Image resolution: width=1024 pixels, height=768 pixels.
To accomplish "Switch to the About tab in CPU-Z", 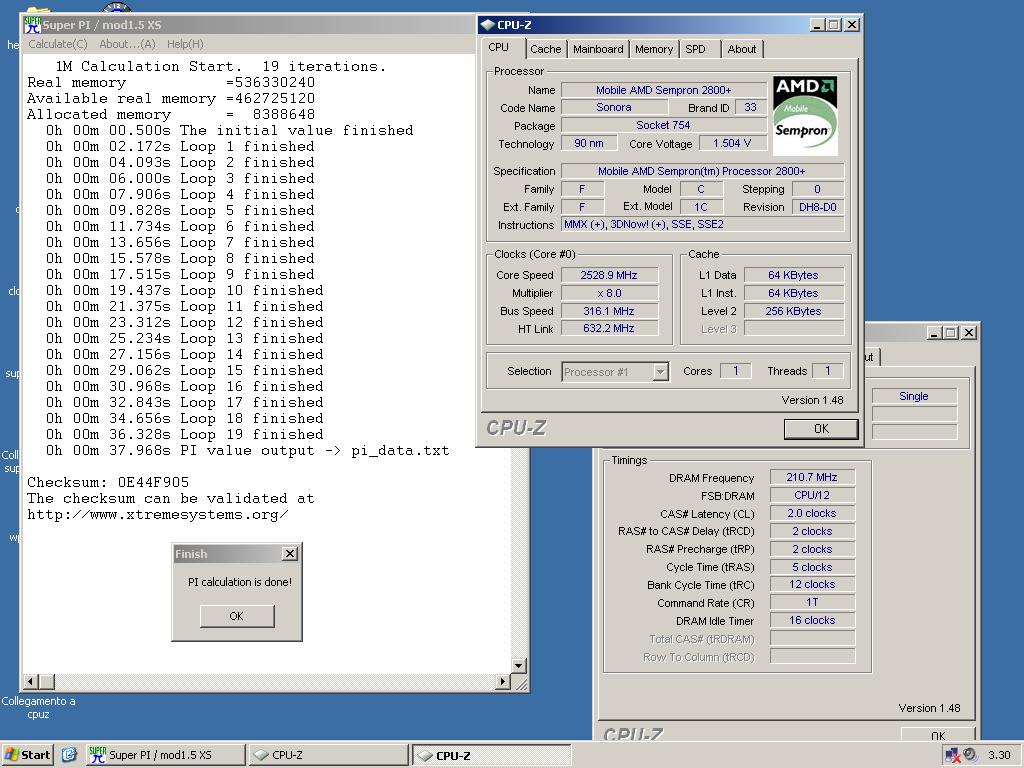I will pos(742,49).
